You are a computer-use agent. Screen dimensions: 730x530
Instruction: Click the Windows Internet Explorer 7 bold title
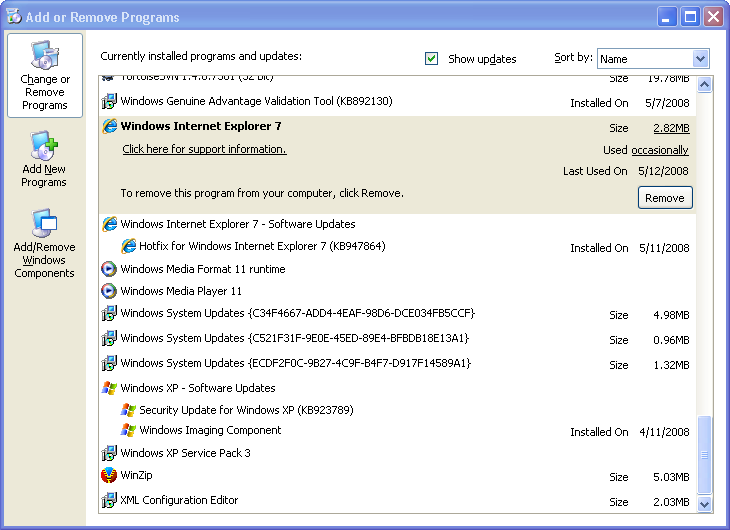tap(201, 126)
